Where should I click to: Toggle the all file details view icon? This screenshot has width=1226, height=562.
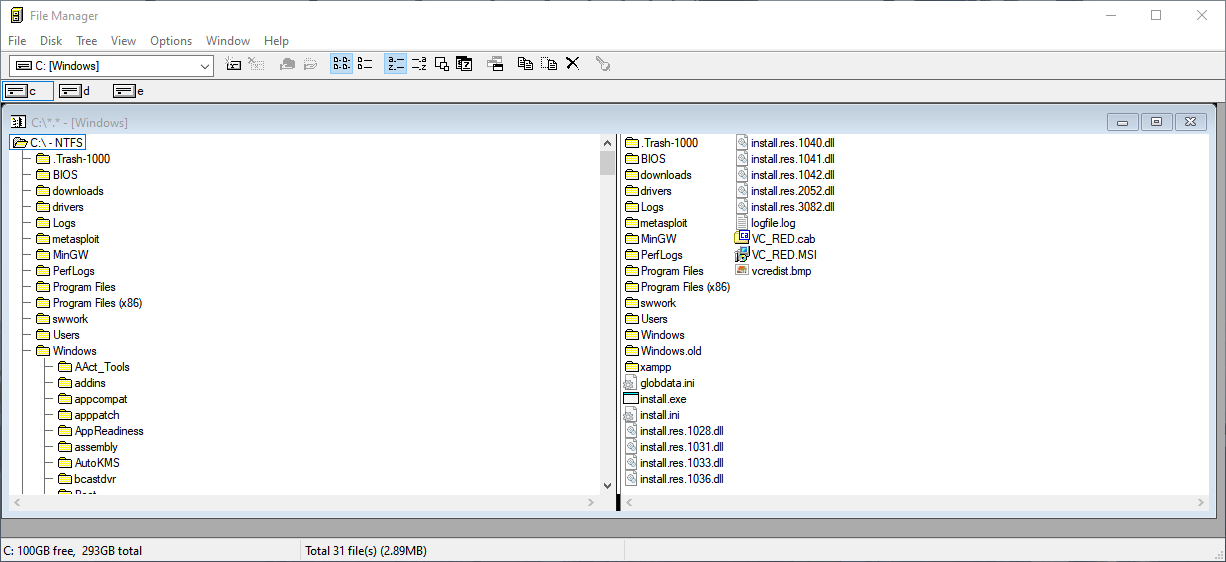pos(365,64)
